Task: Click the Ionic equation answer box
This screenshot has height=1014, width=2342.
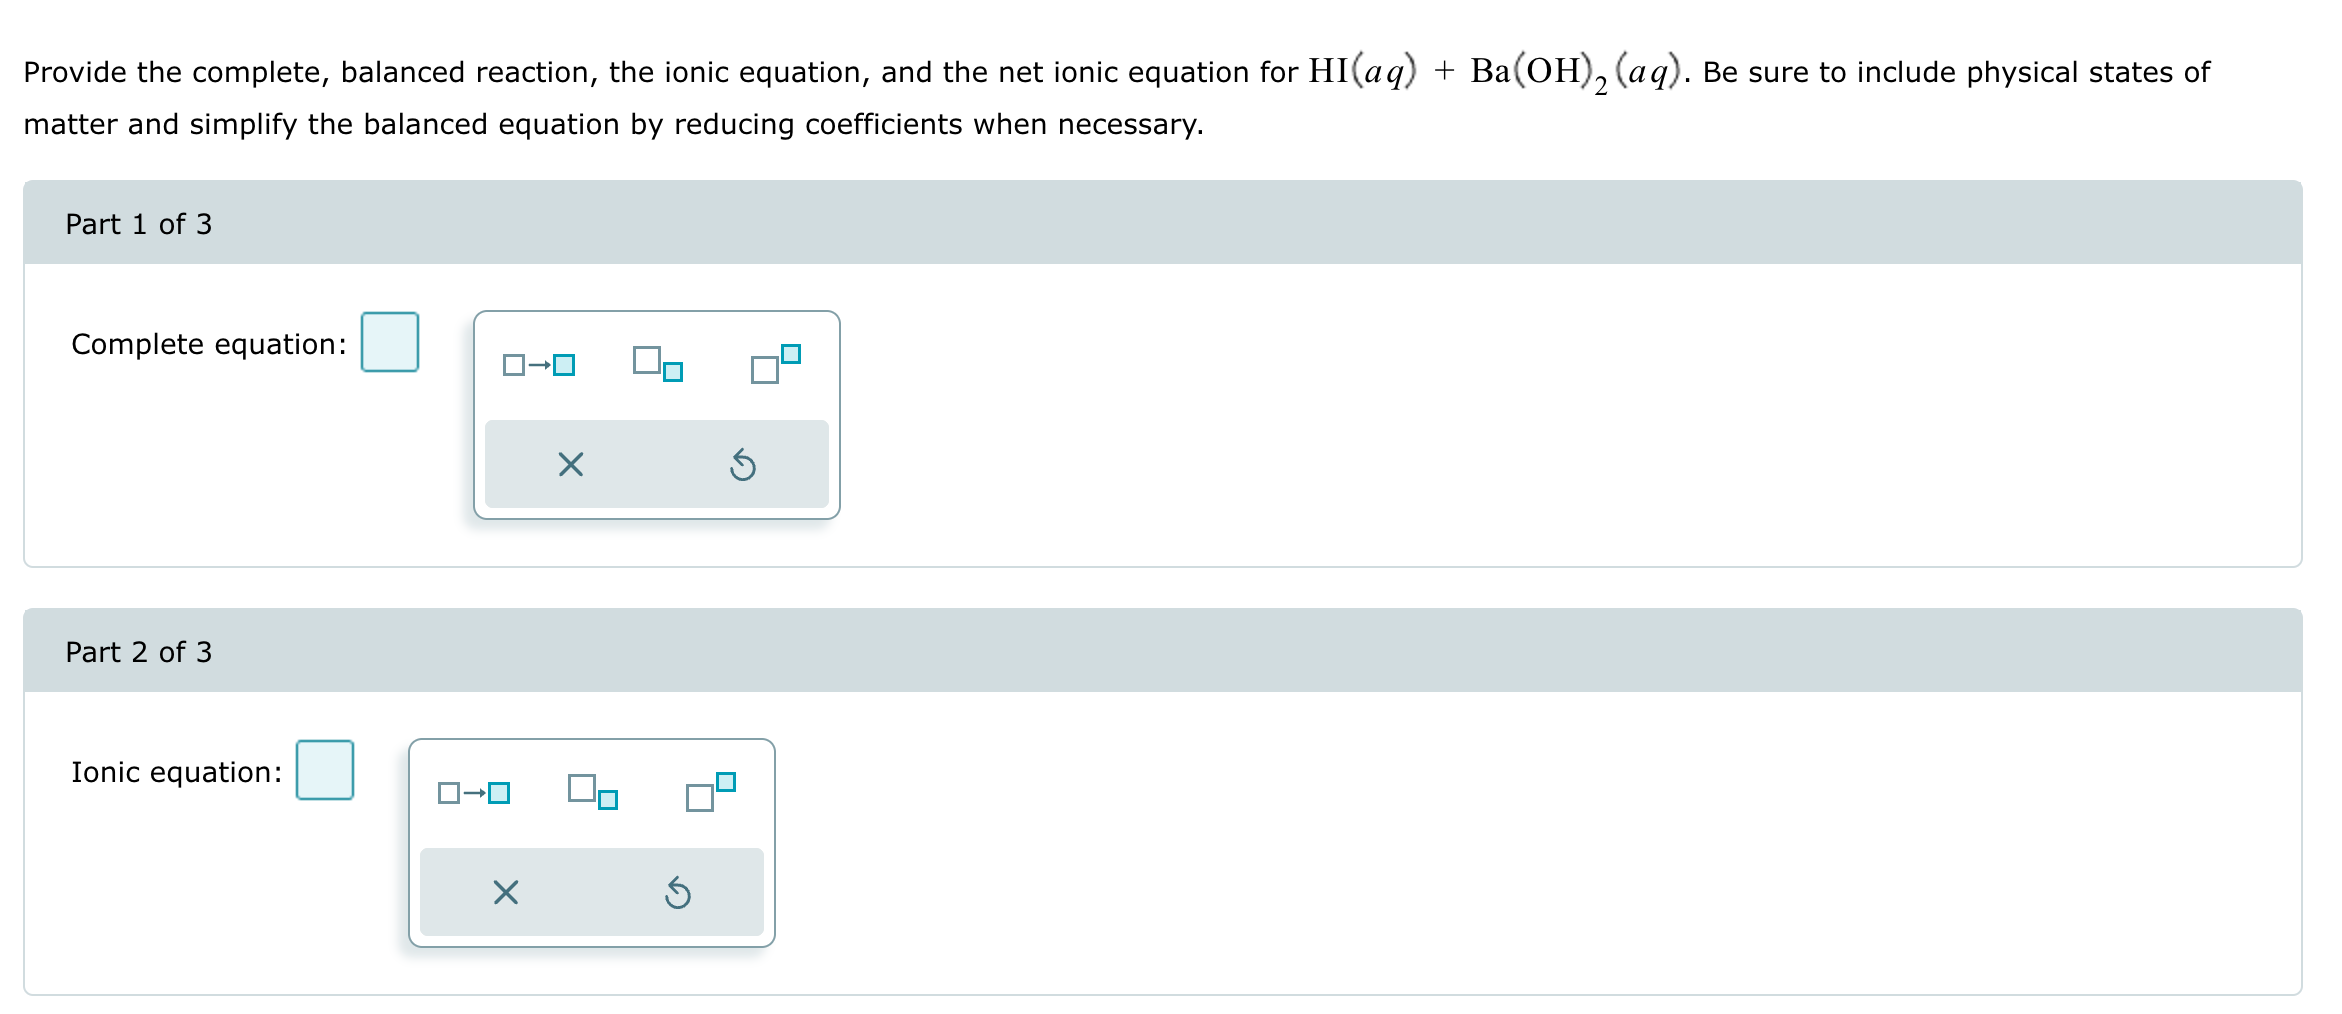Action: 325,770
